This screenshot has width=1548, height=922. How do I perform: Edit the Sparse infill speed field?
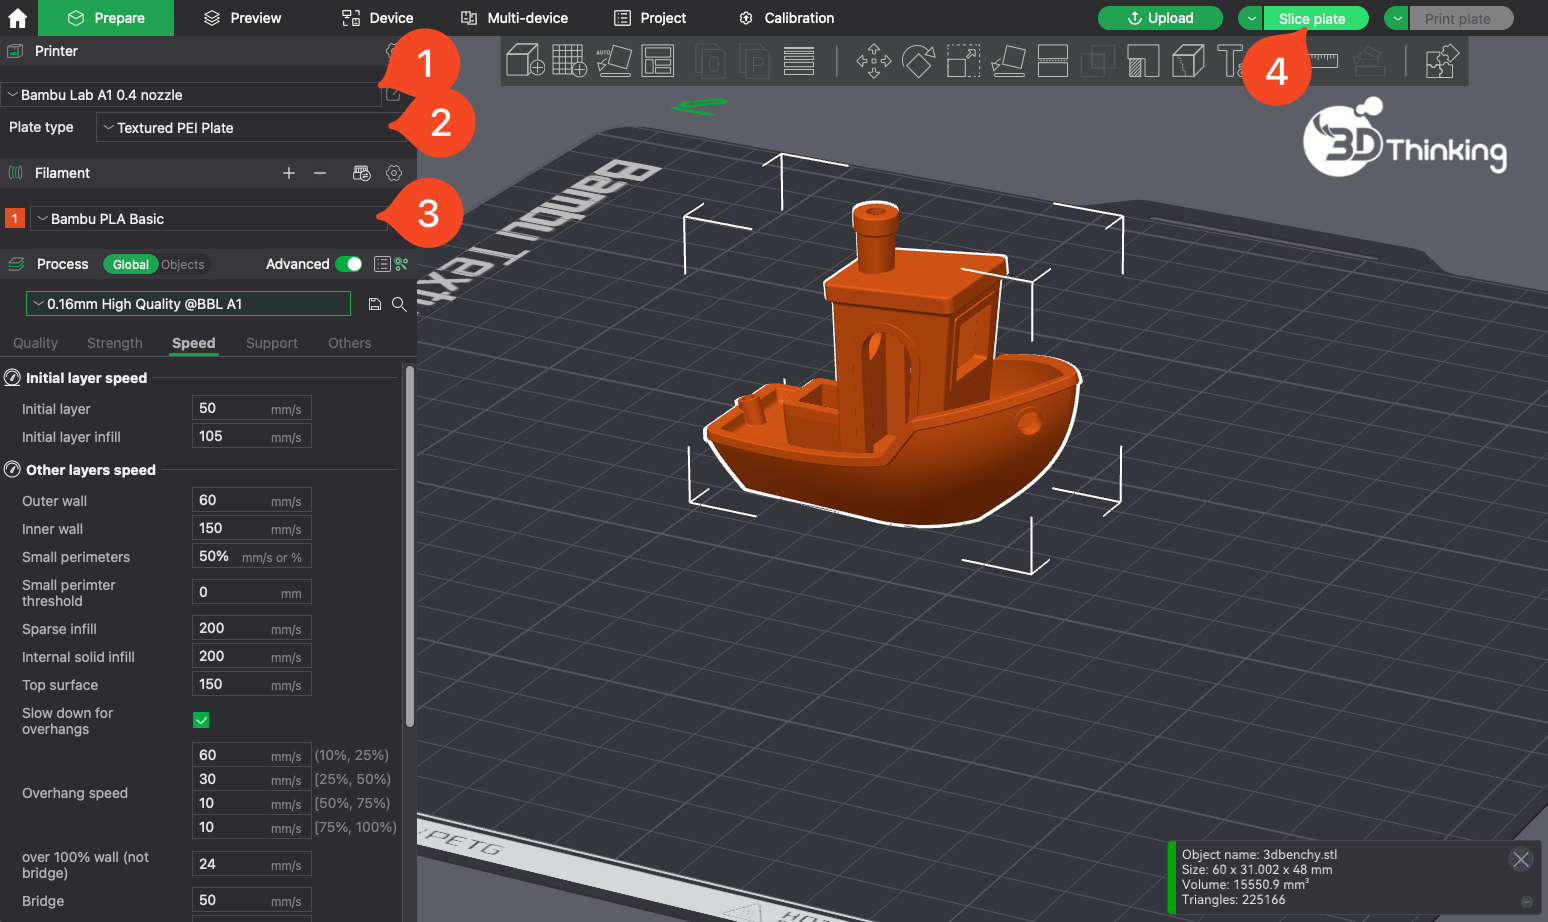(x=252, y=628)
